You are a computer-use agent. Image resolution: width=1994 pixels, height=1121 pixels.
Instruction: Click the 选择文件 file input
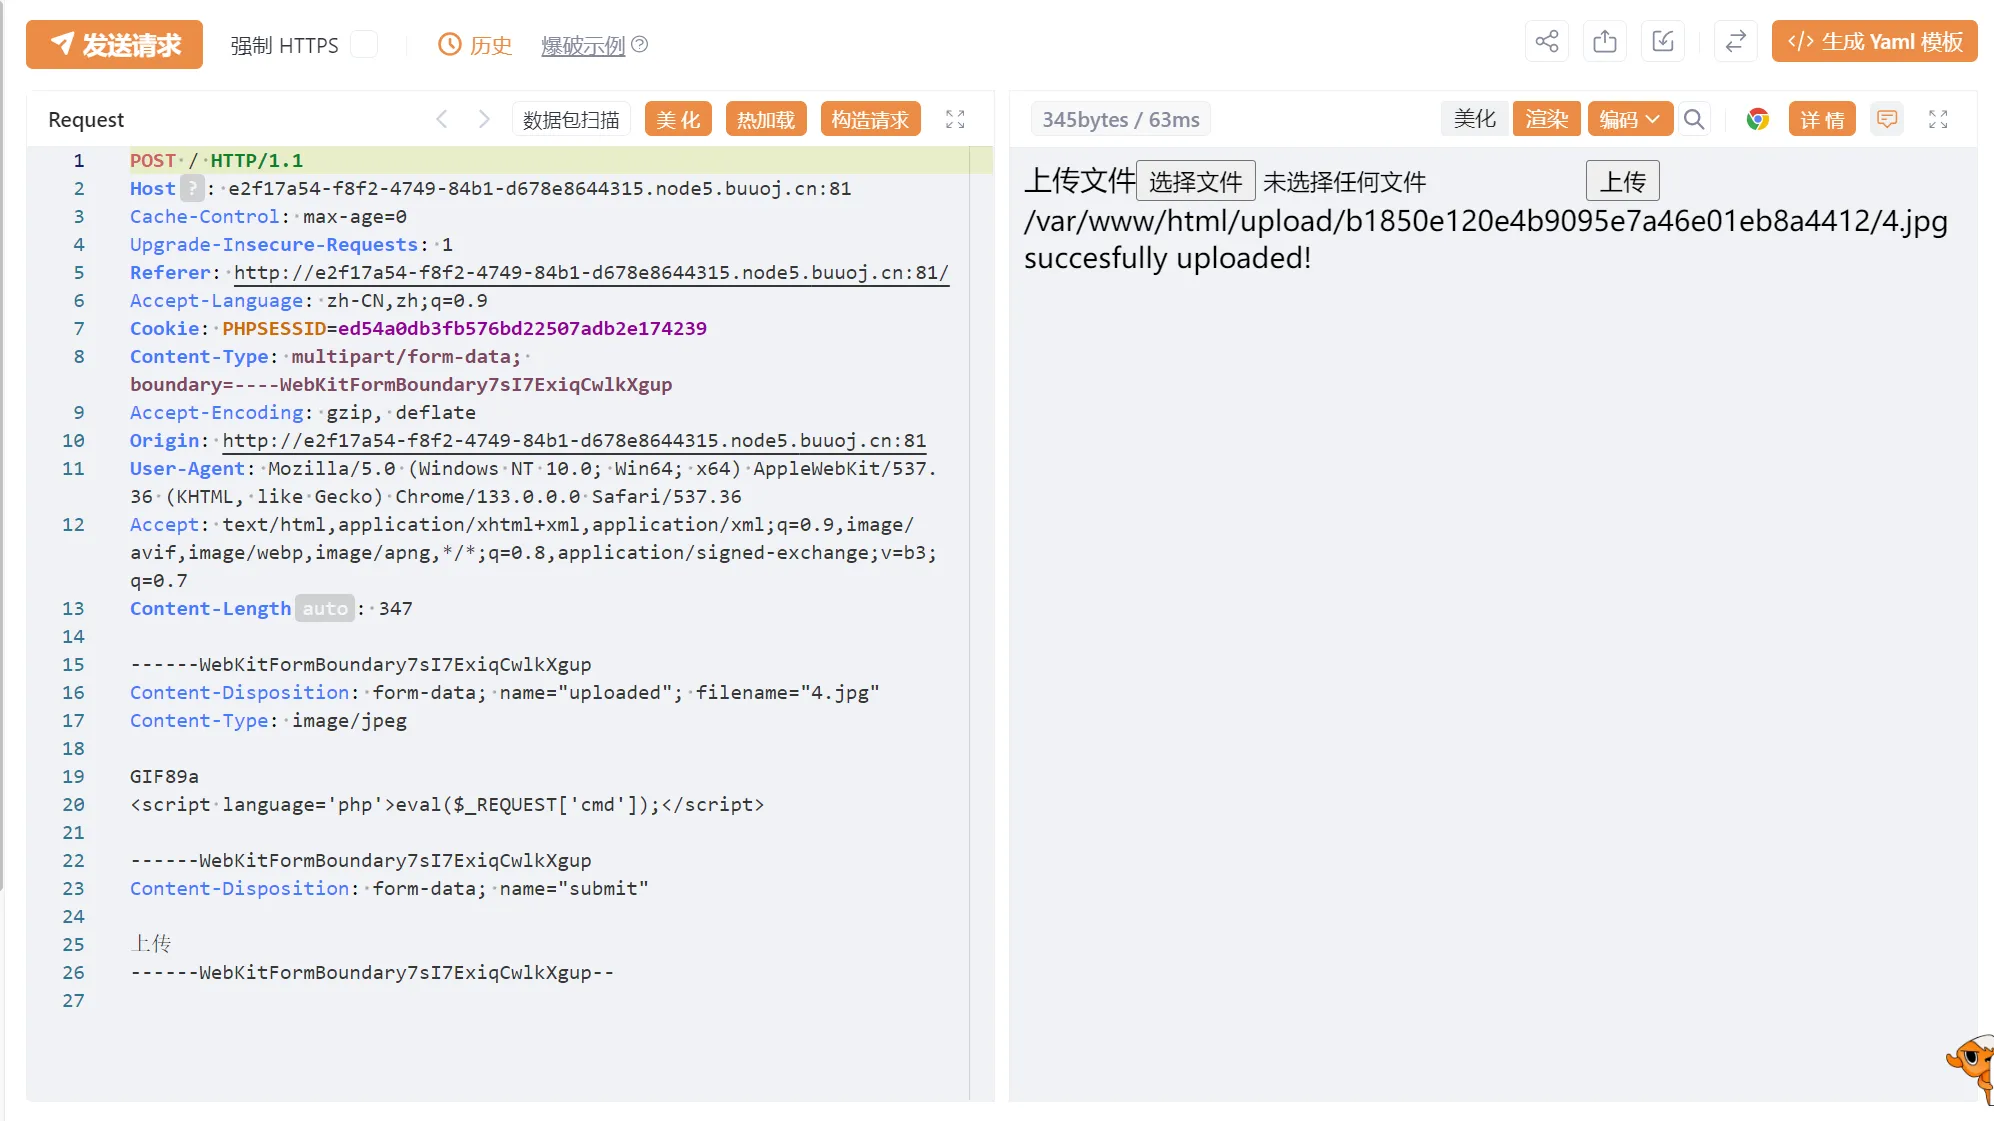tap(1195, 182)
